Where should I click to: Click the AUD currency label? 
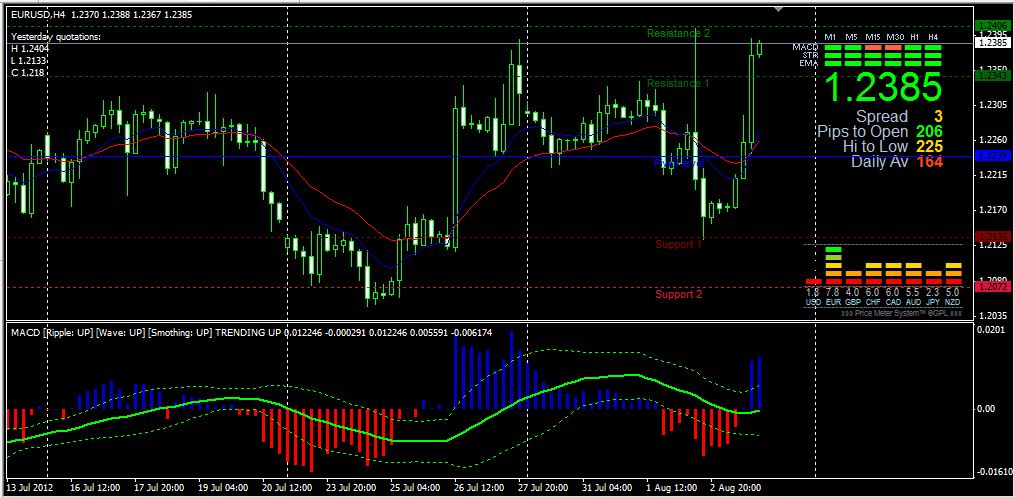point(913,302)
